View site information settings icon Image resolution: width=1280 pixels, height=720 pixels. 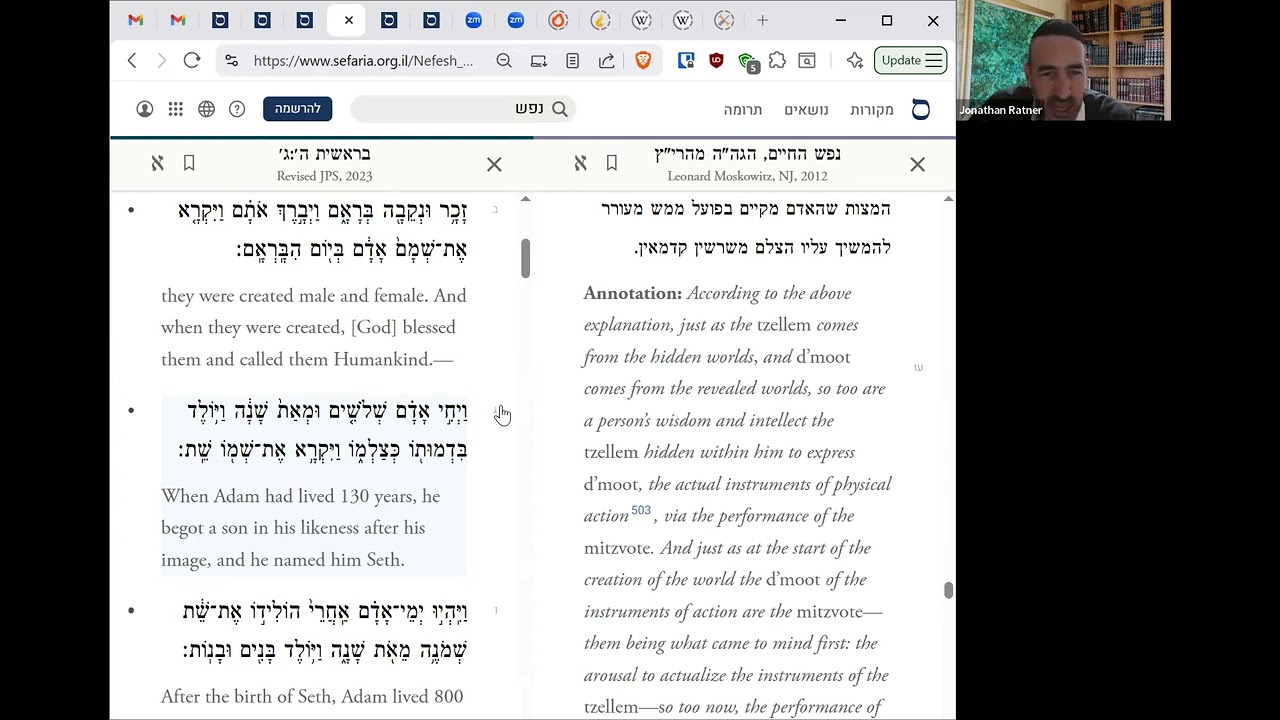[x=232, y=61]
